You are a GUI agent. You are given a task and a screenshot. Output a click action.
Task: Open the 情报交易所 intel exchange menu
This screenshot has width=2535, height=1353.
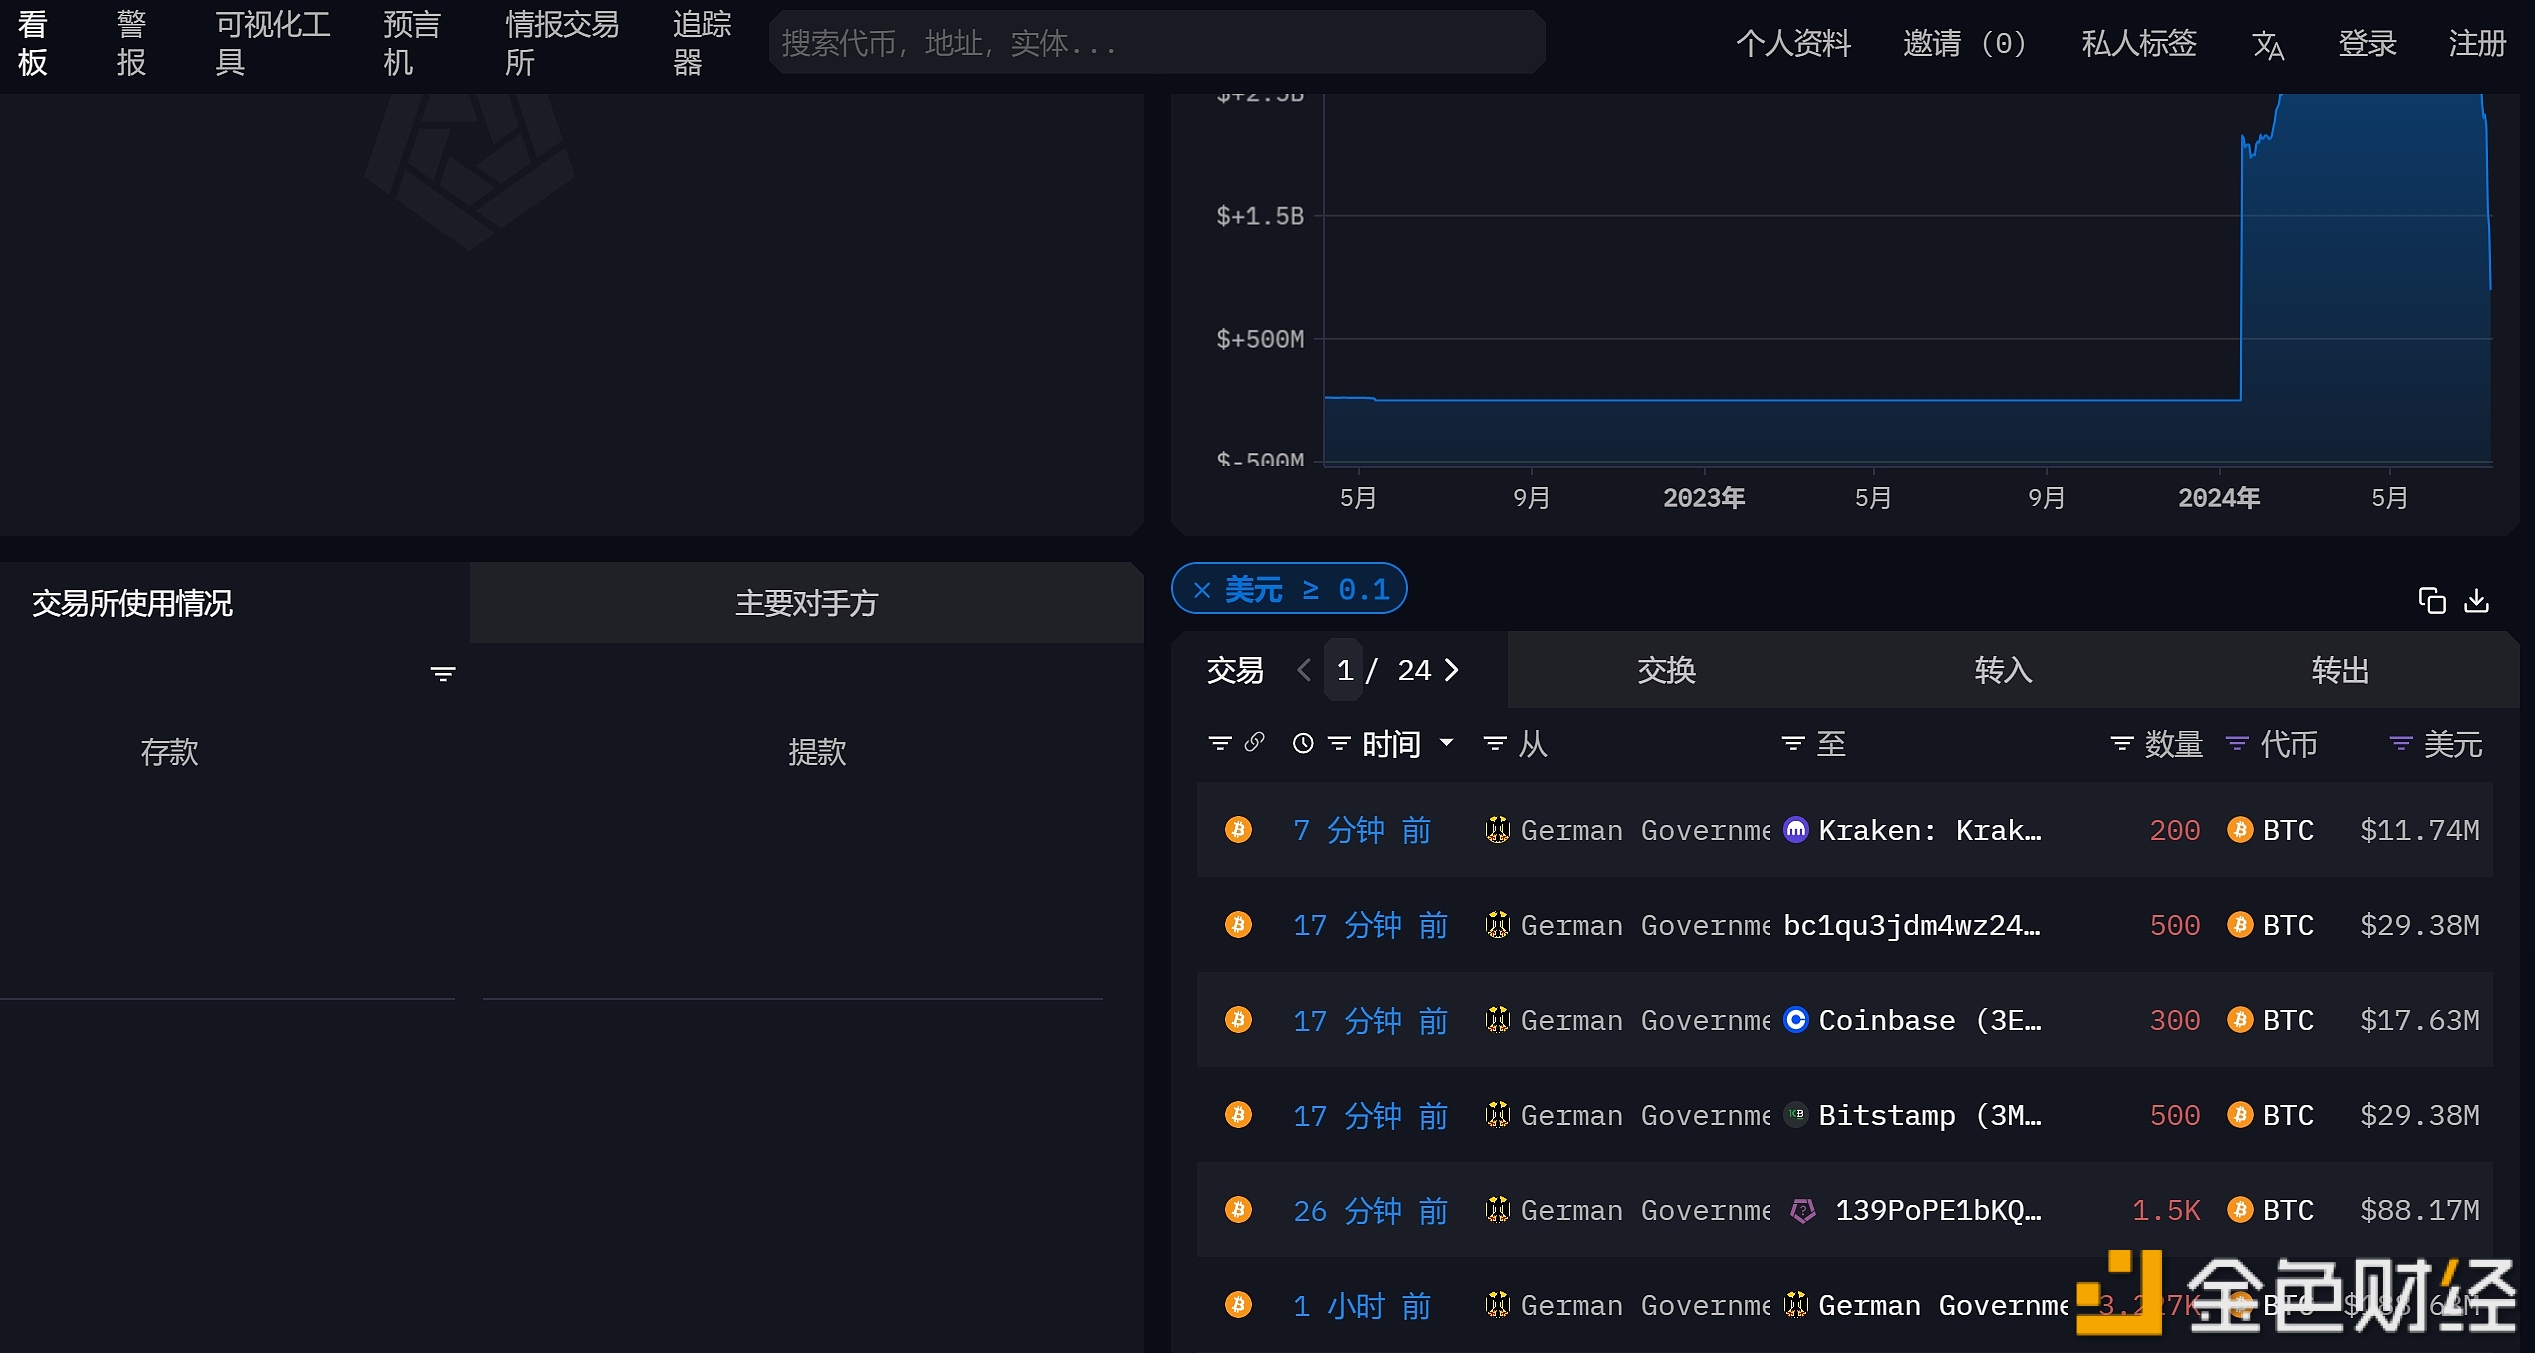tap(561, 43)
